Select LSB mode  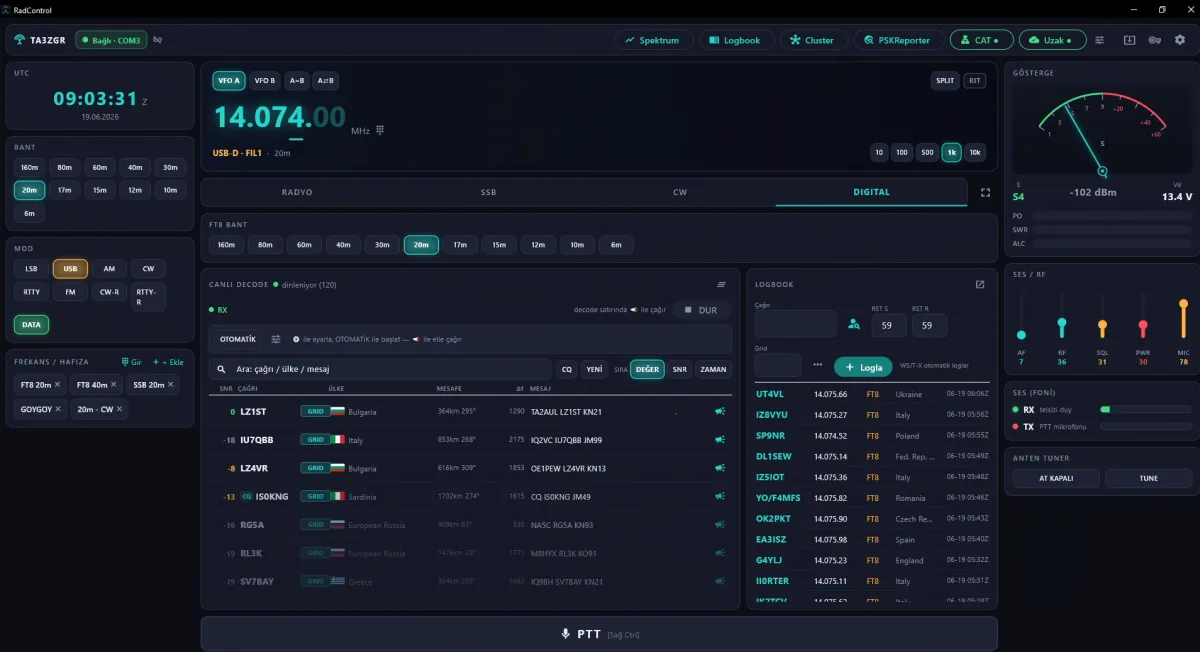pos(32,268)
